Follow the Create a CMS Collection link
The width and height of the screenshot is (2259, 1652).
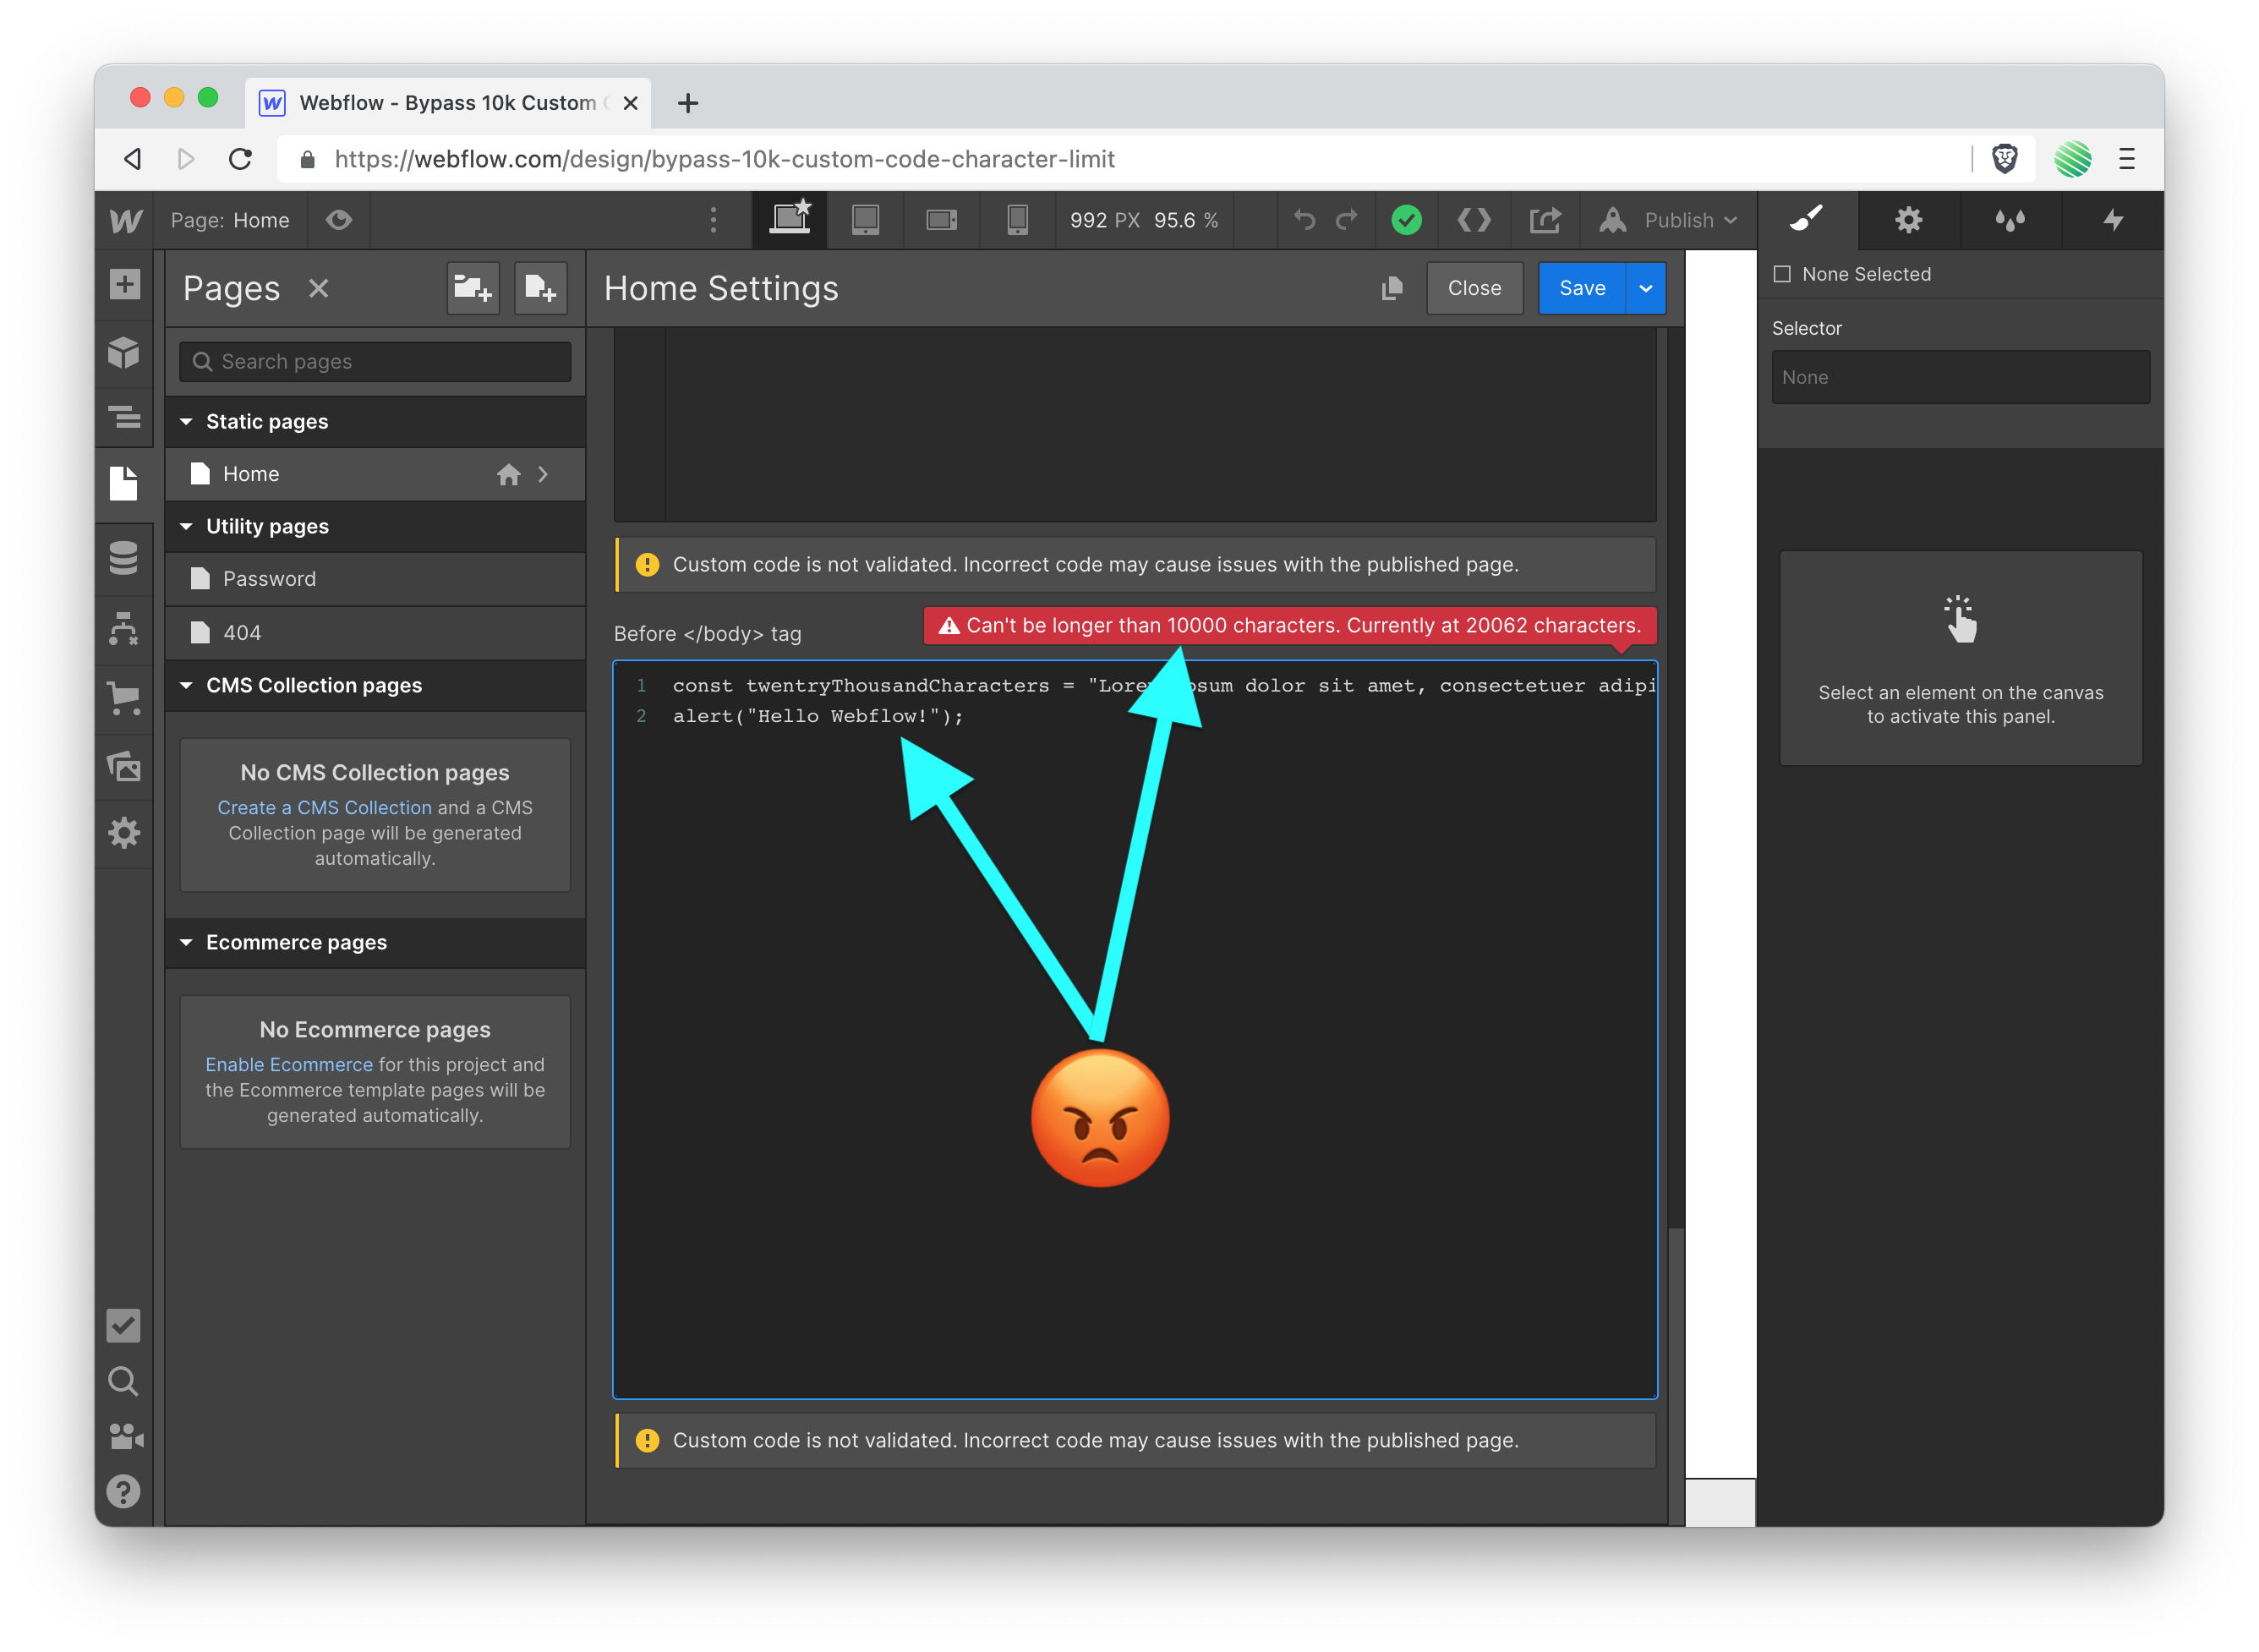coord(324,807)
